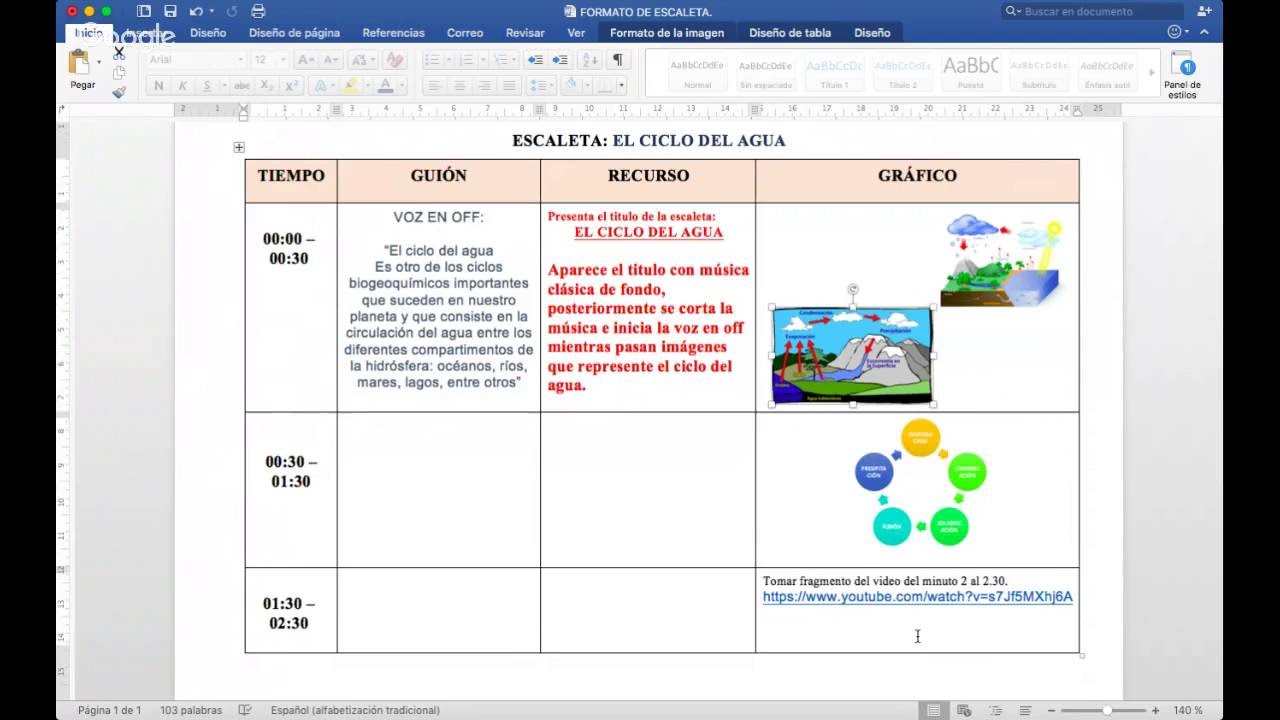Click the 103 palabras word count
This screenshot has width=1280, height=720.
click(190, 710)
